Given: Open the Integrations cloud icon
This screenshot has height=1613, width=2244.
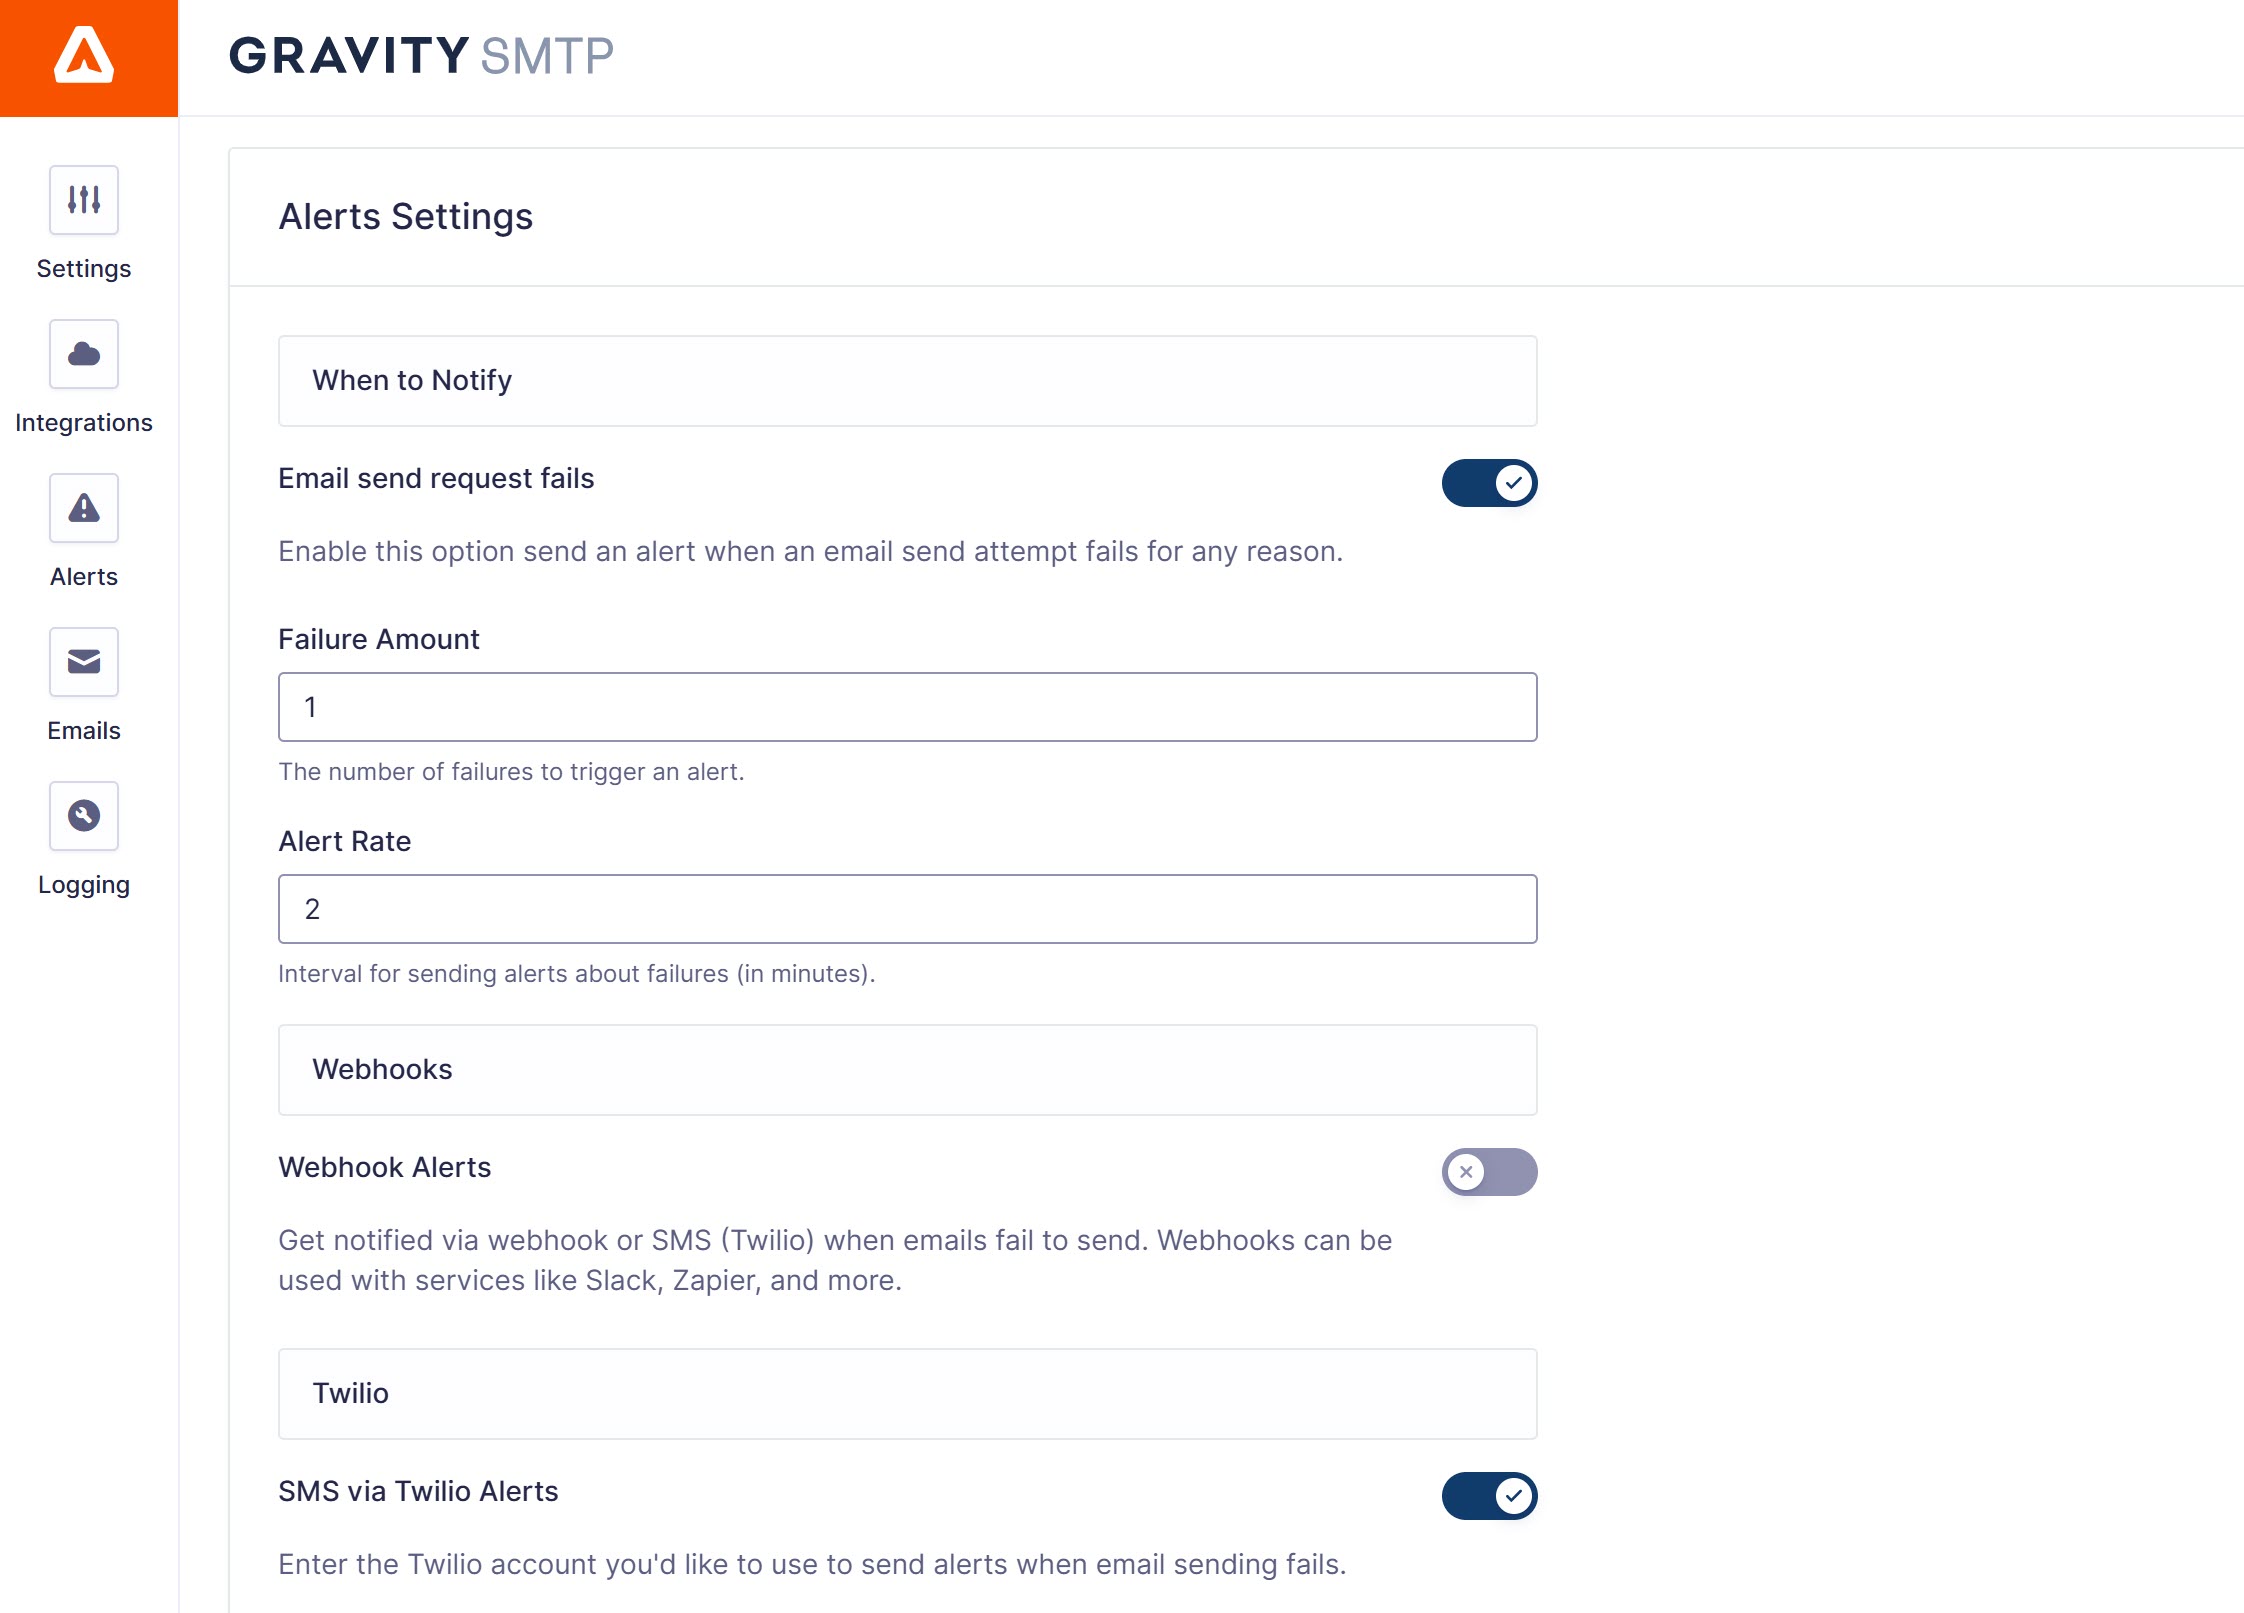Looking at the screenshot, I should click(84, 354).
